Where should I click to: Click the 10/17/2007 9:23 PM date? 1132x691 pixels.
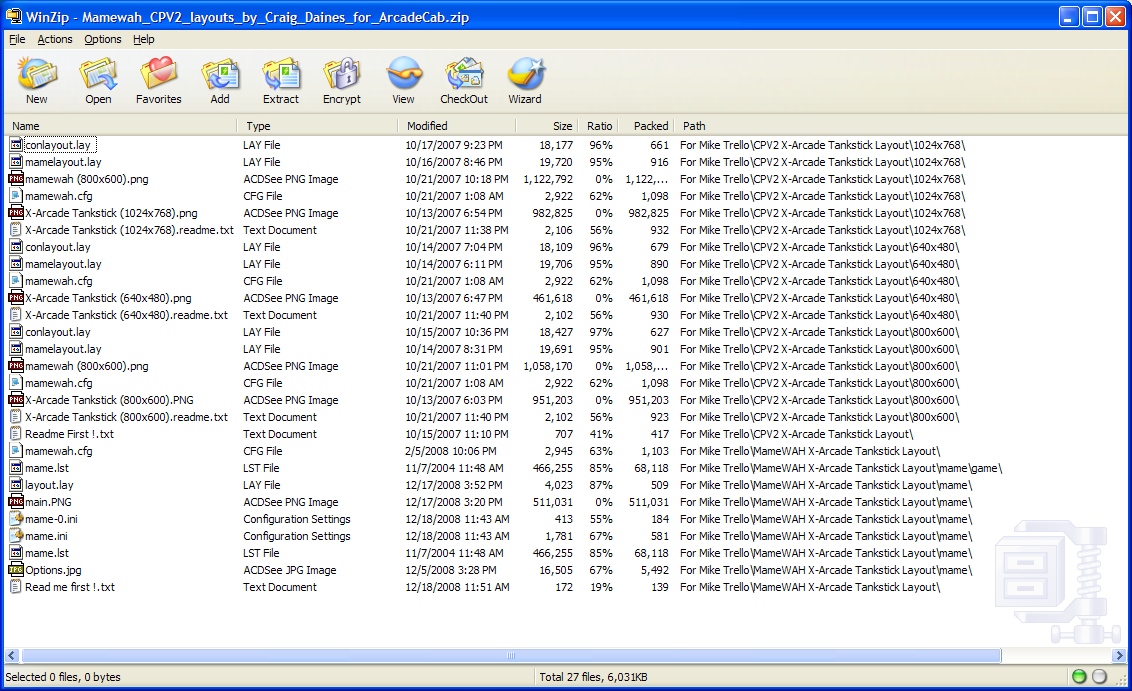coord(453,145)
